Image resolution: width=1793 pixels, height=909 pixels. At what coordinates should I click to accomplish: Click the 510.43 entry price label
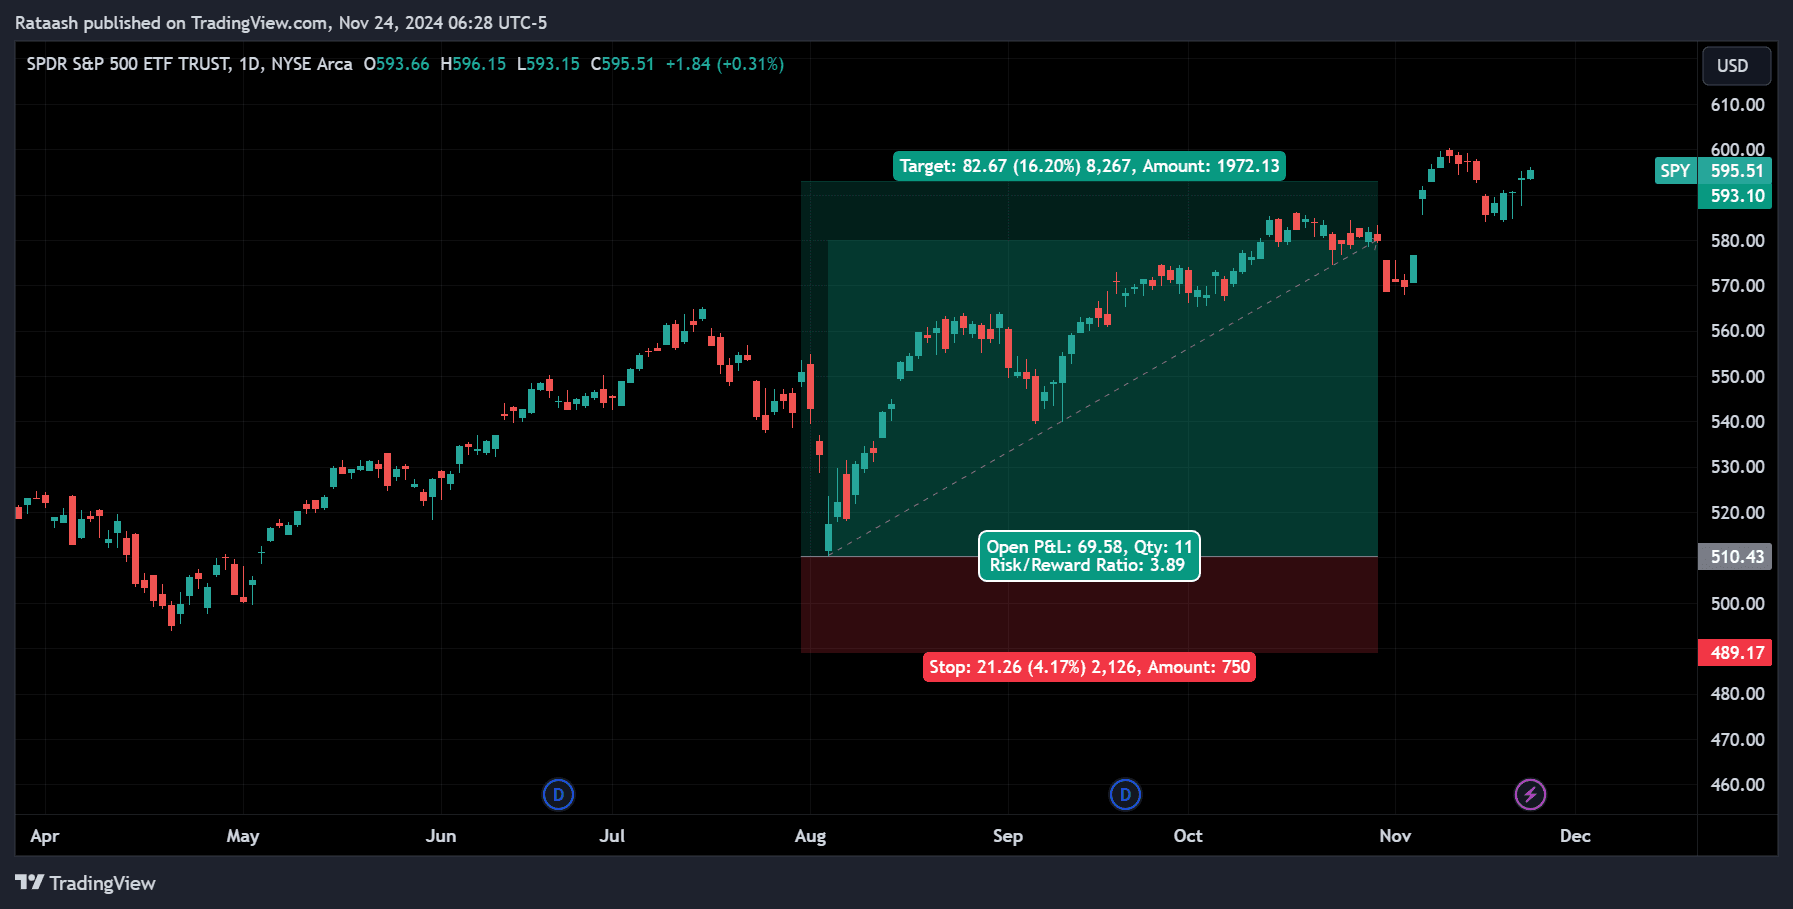pyautogui.click(x=1735, y=556)
